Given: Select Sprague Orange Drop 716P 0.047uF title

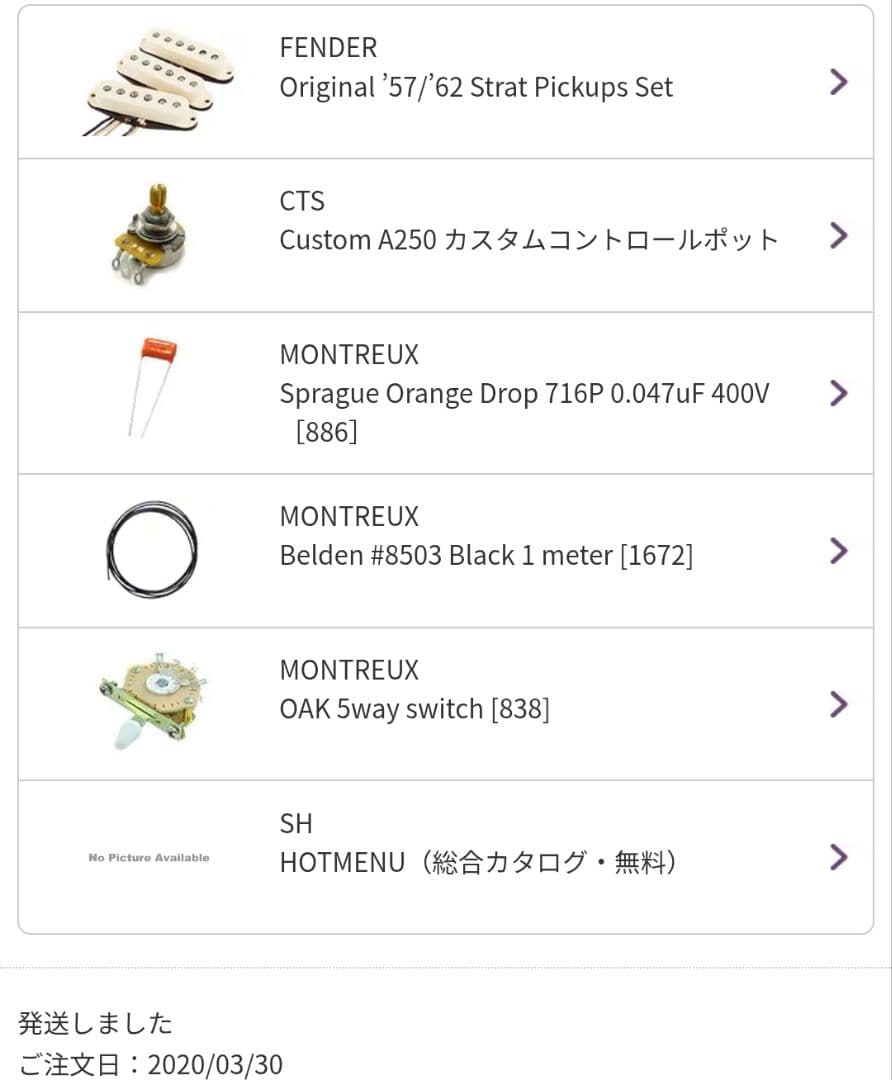Looking at the screenshot, I should click(524, 394).
